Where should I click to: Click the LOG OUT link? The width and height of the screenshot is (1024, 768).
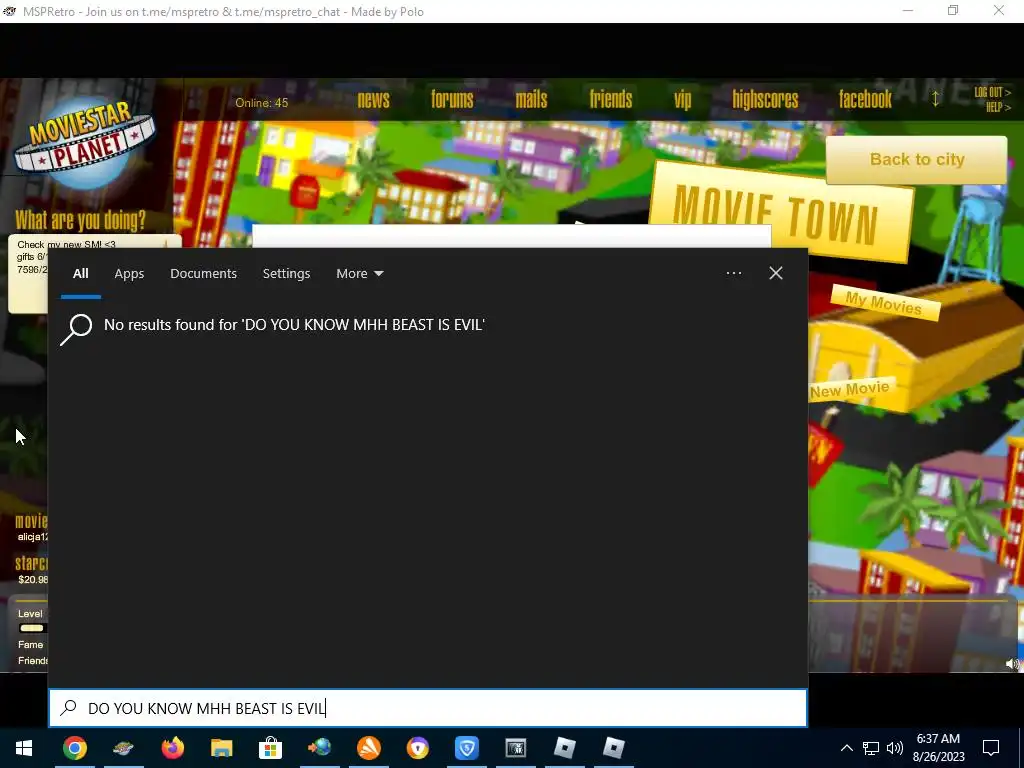pos(992,92)
